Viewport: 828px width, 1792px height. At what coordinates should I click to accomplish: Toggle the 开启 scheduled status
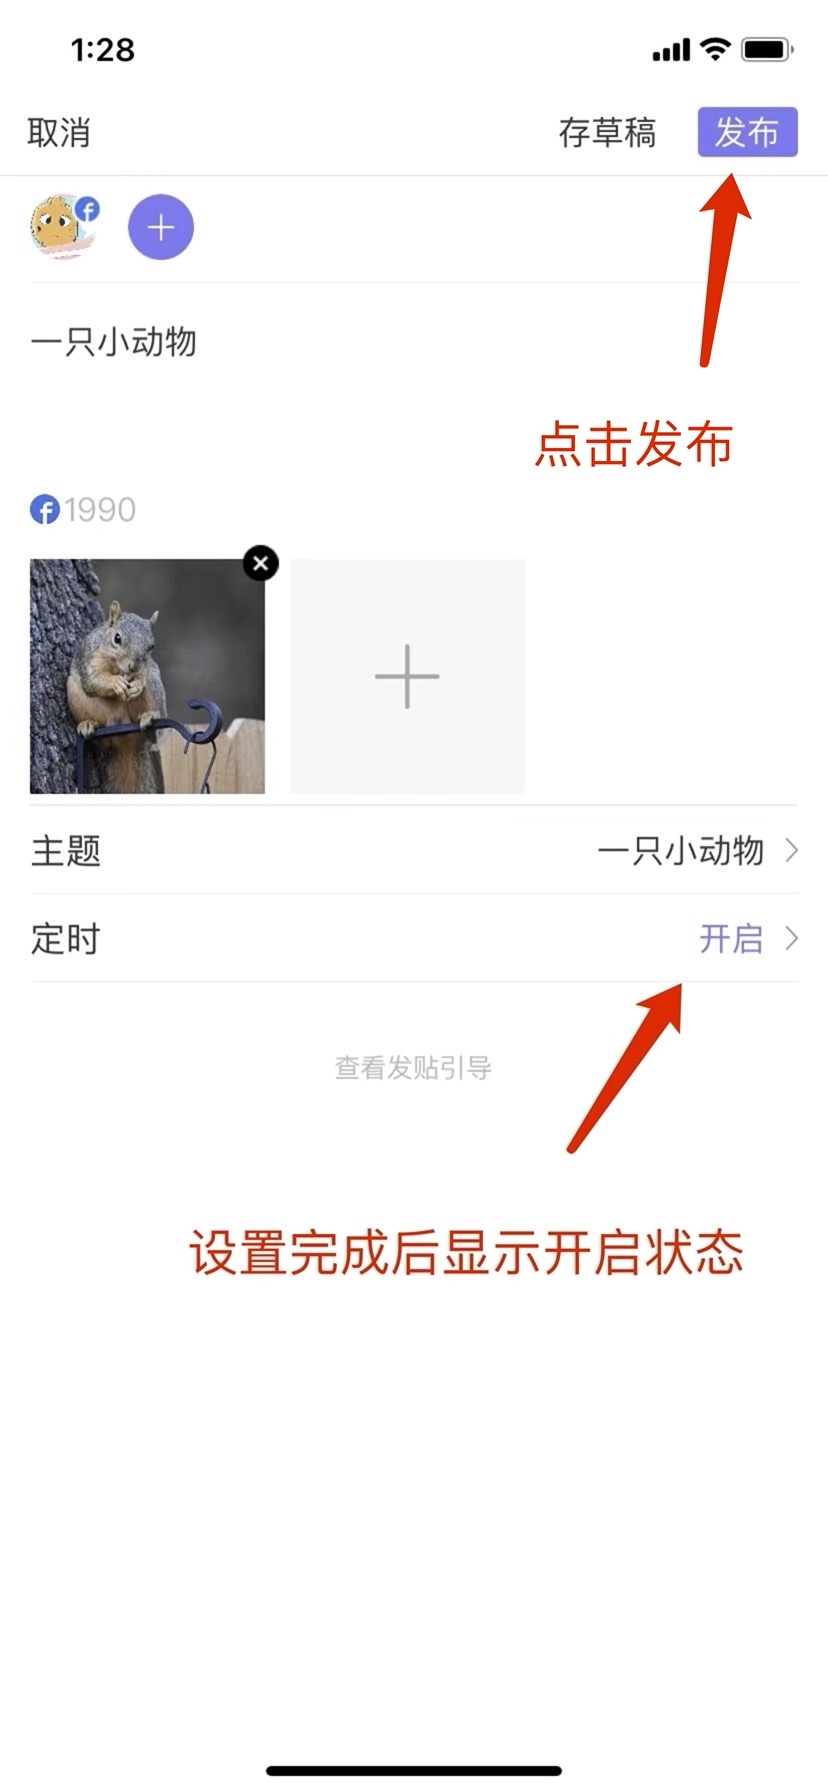point(731,939)
